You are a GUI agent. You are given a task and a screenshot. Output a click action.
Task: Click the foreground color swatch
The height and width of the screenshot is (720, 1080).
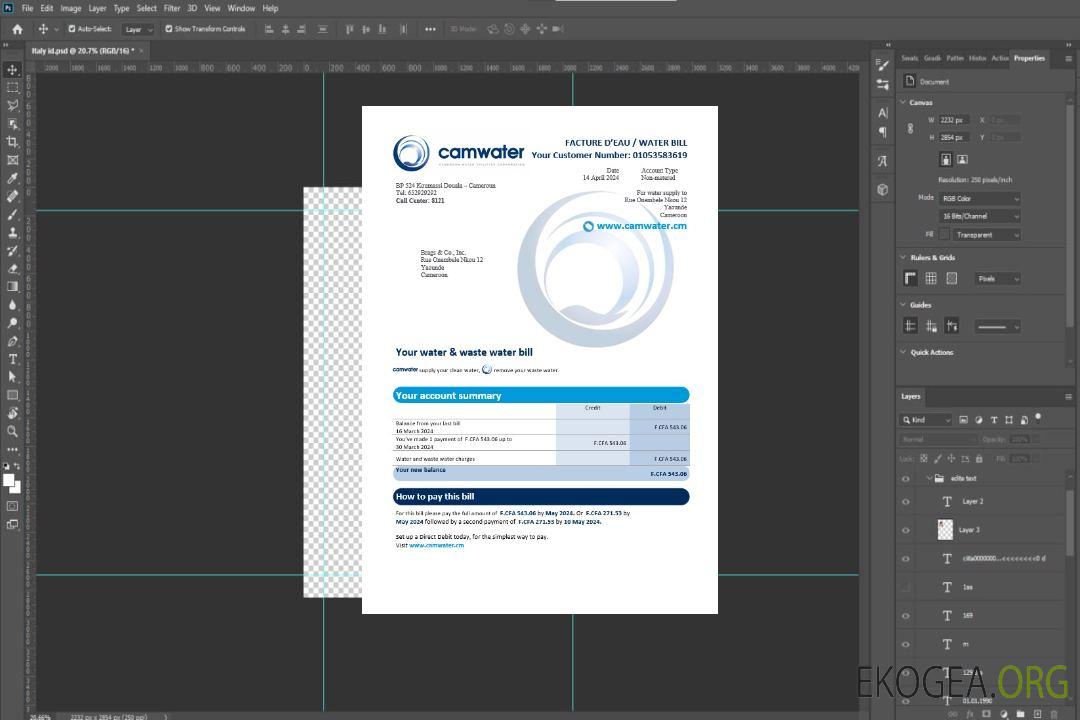(9, 480)
